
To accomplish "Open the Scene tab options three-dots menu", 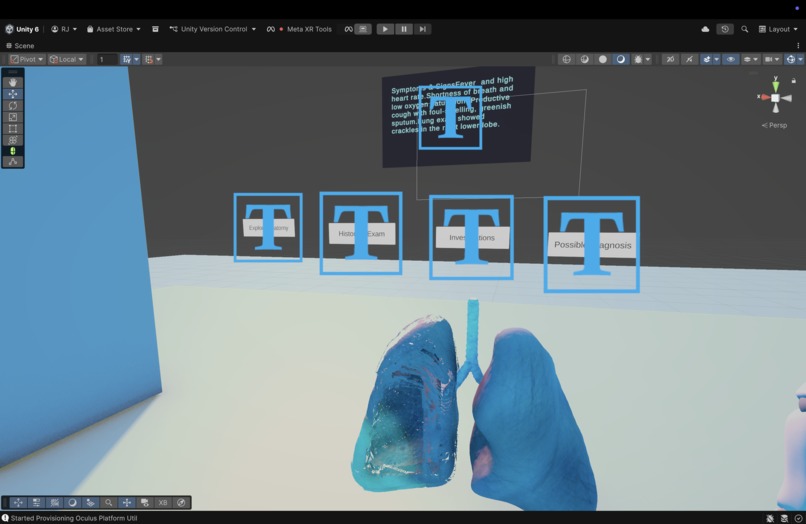I will tap(798, 46).
